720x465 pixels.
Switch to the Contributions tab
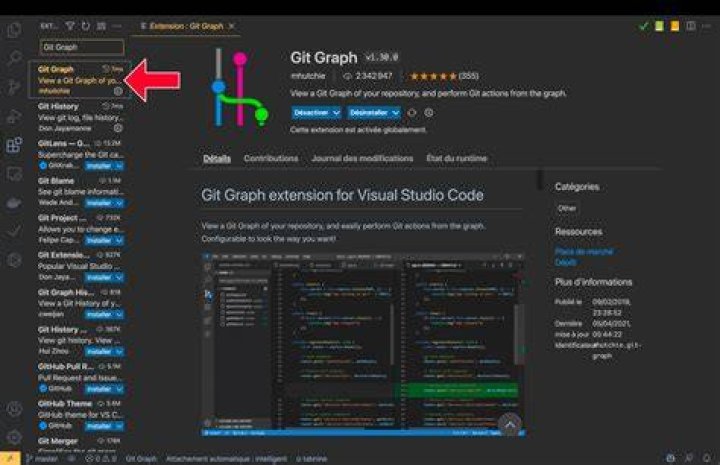coord(271,158)
